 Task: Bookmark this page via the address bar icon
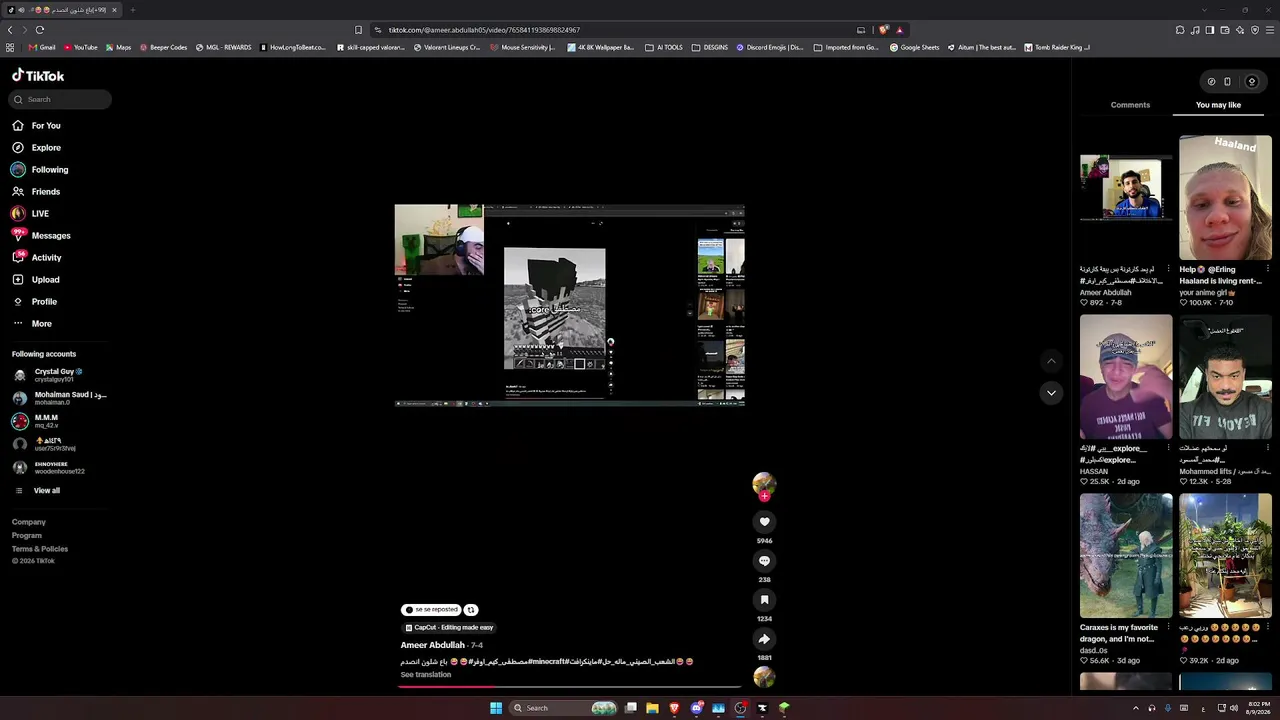click(x=358, y=30)
